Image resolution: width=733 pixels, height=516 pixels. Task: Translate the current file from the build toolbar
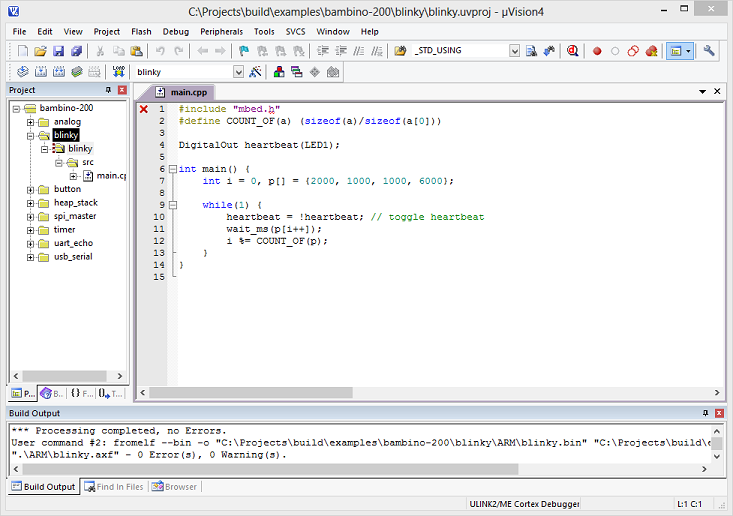(x=22, y=72)
